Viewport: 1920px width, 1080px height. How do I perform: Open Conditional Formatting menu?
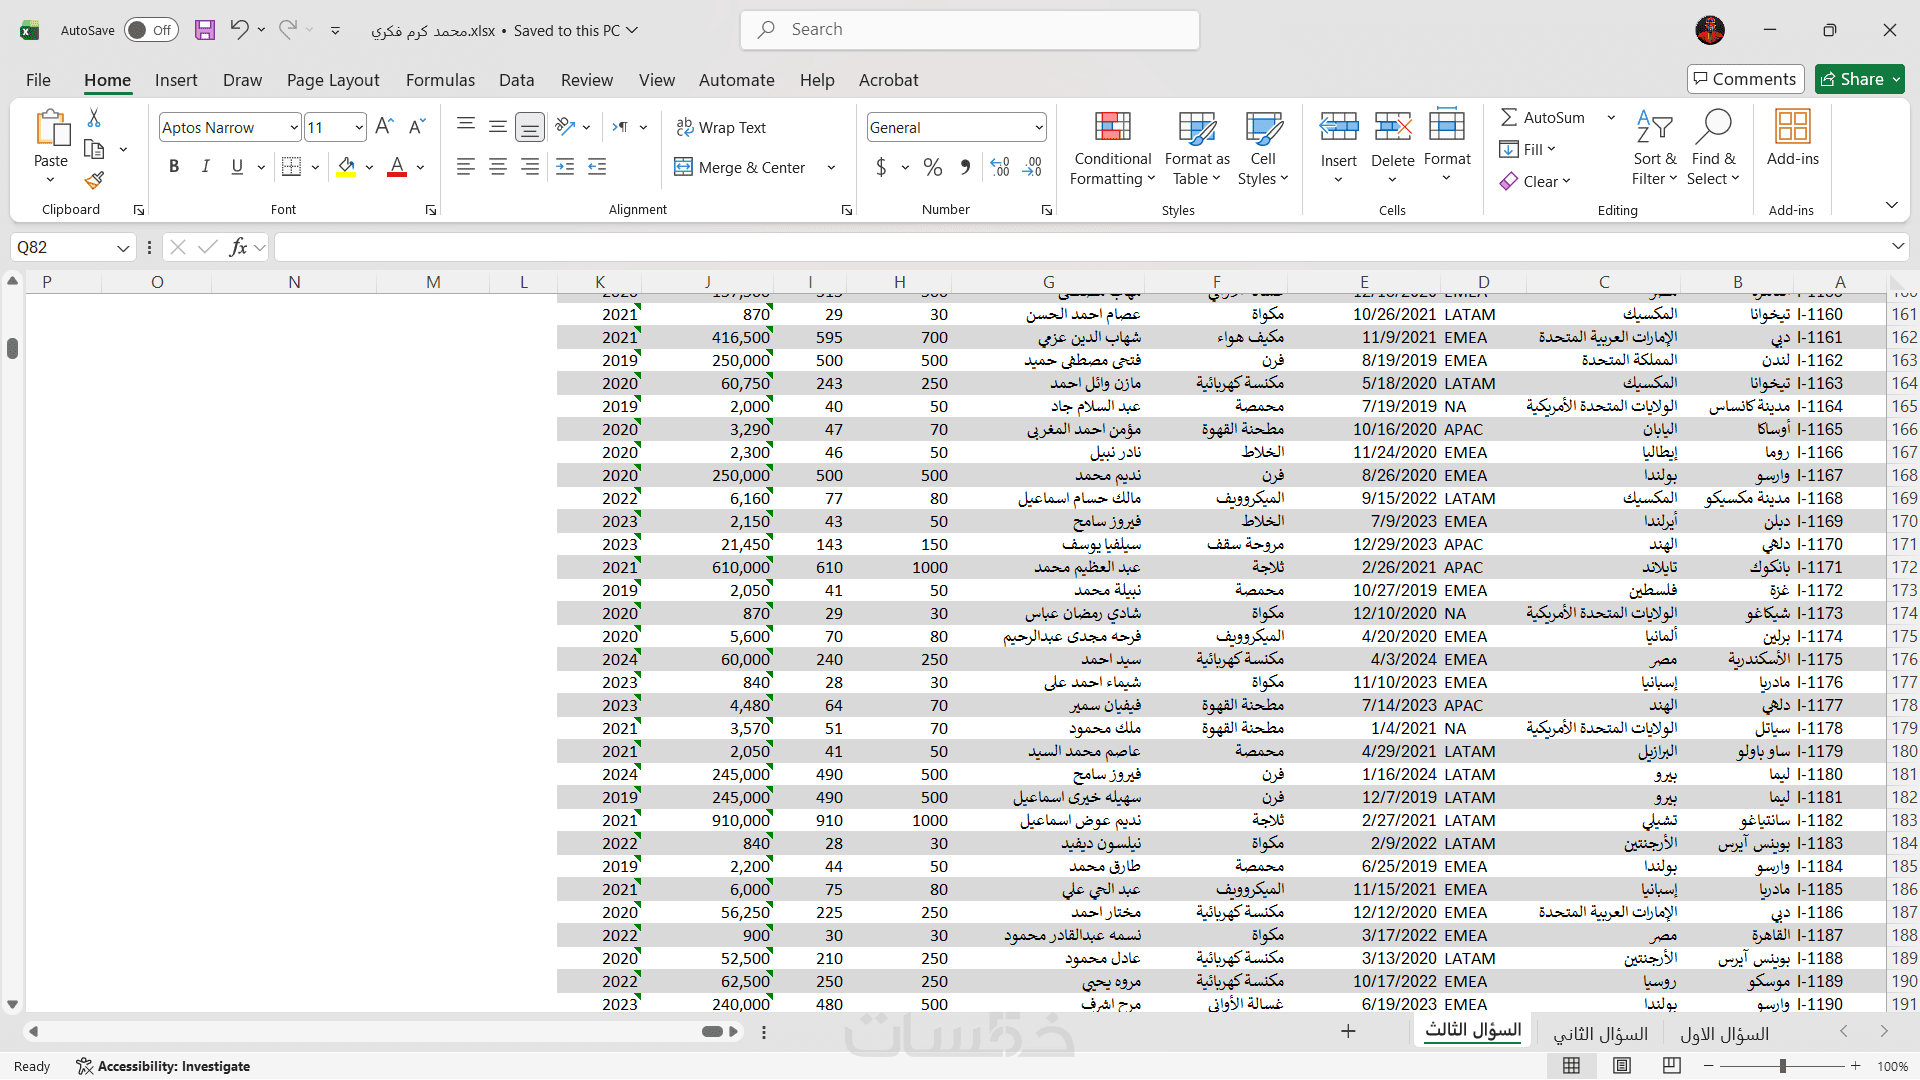[1112, 148]
